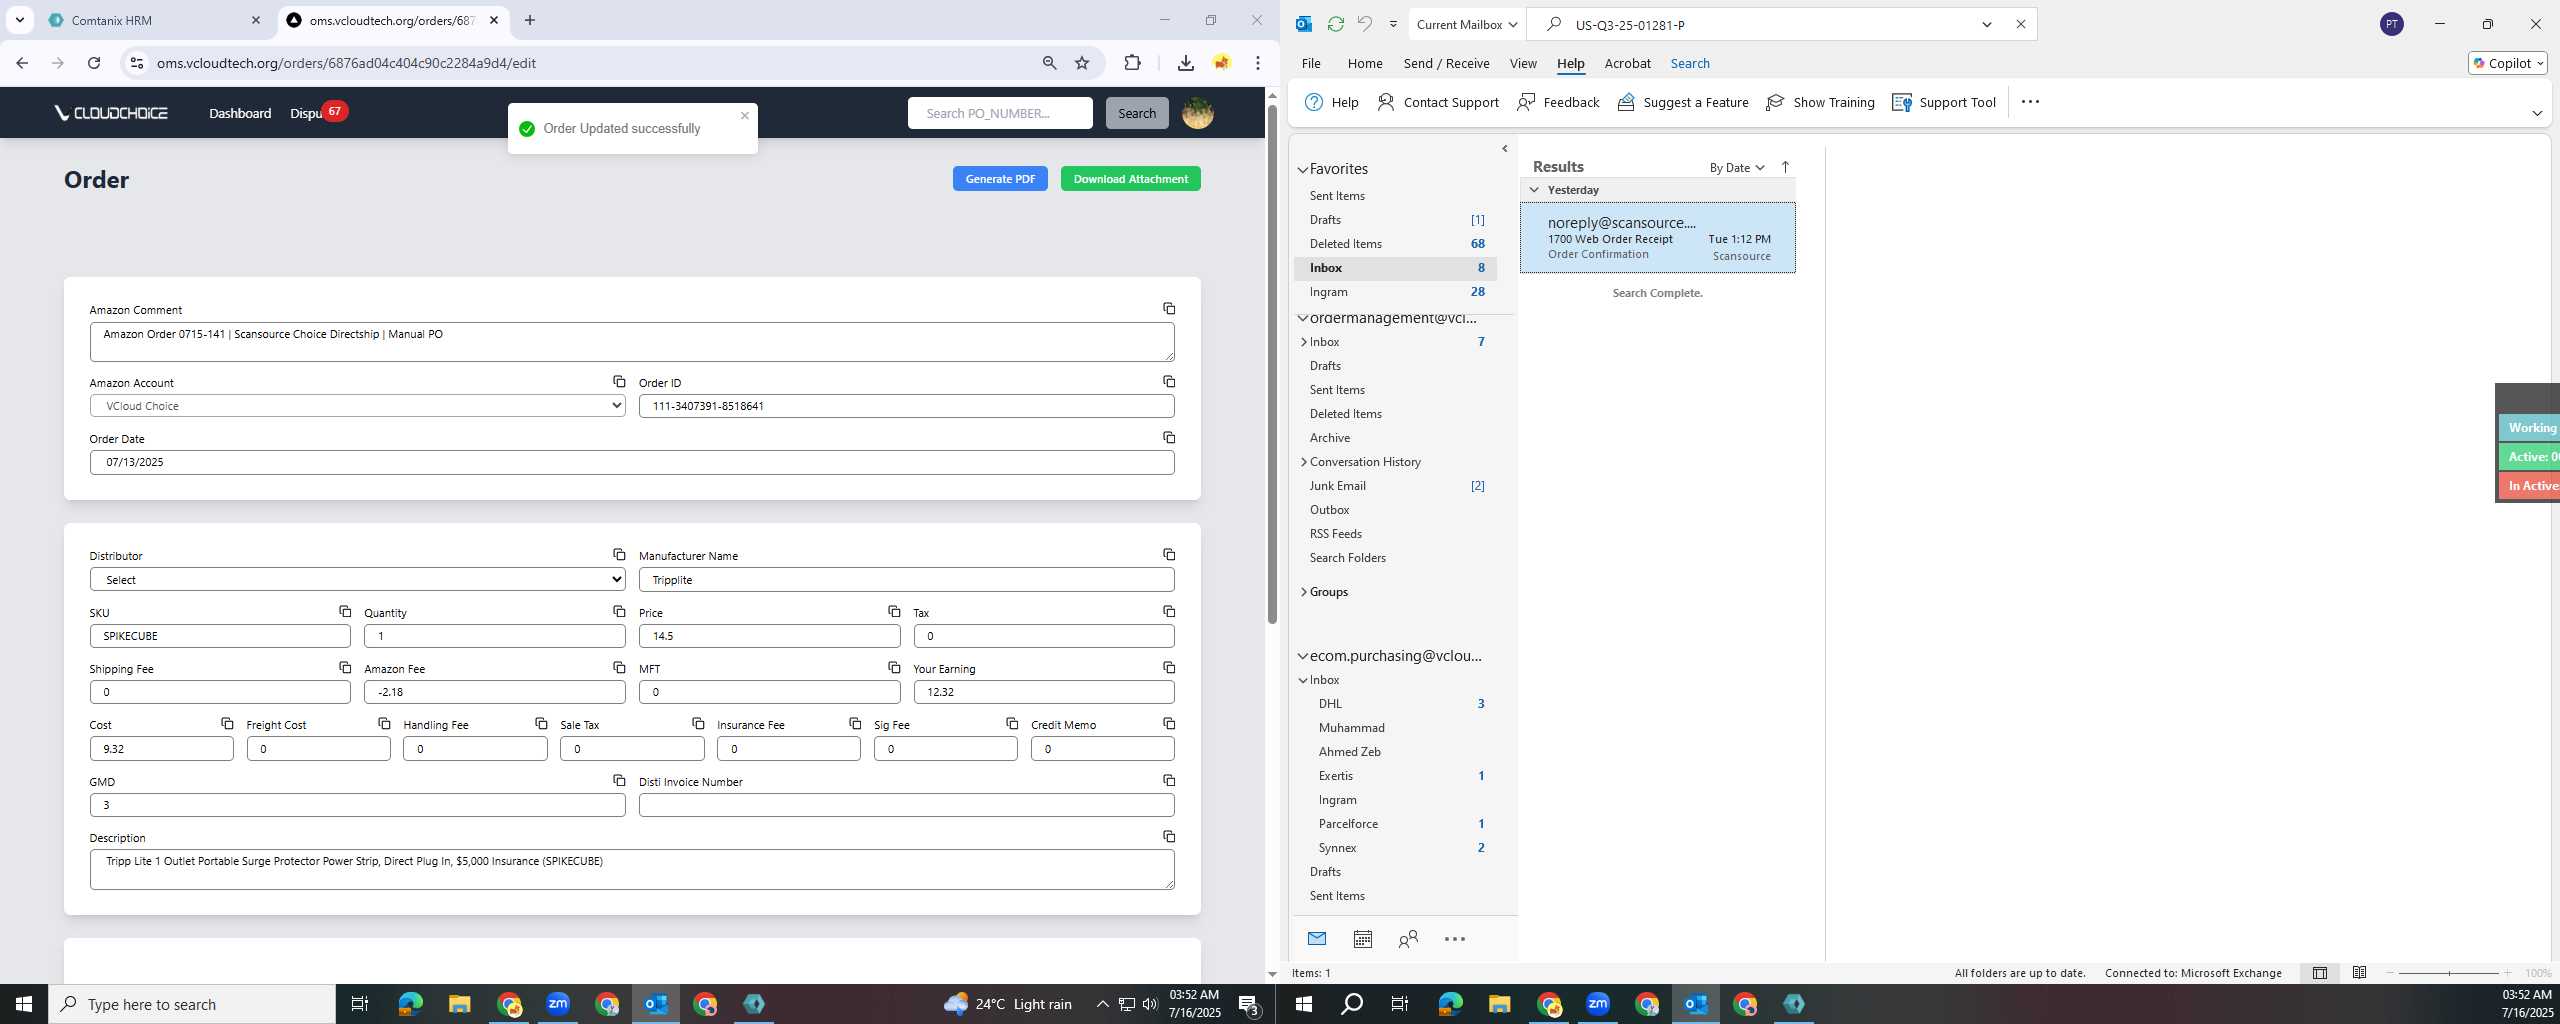This screenshot has width=2560, height=1024.
Task: Collapse ecom.purchasing mailbox tree
Action: pyautogui.click(x=1303, y=657)
